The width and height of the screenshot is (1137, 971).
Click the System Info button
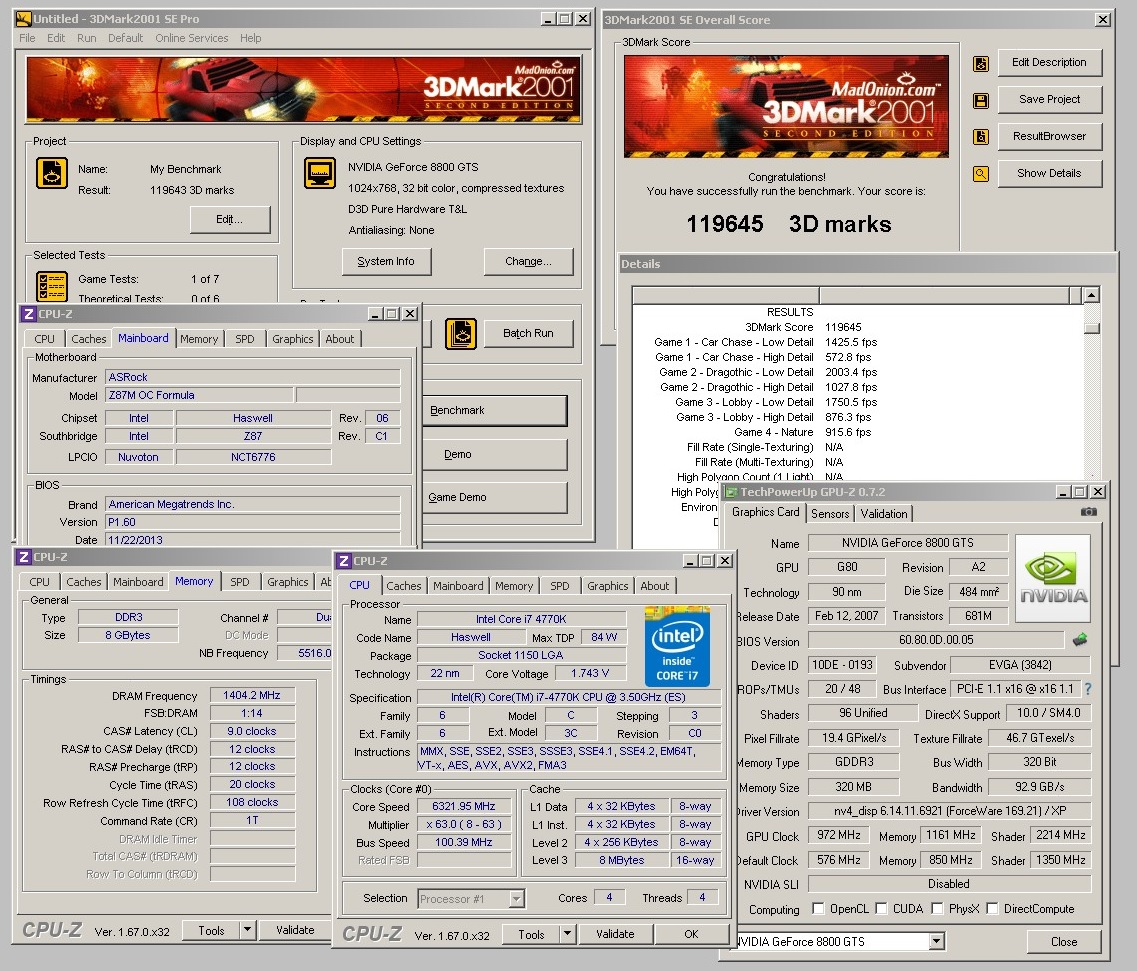click(x=386, y=261)
